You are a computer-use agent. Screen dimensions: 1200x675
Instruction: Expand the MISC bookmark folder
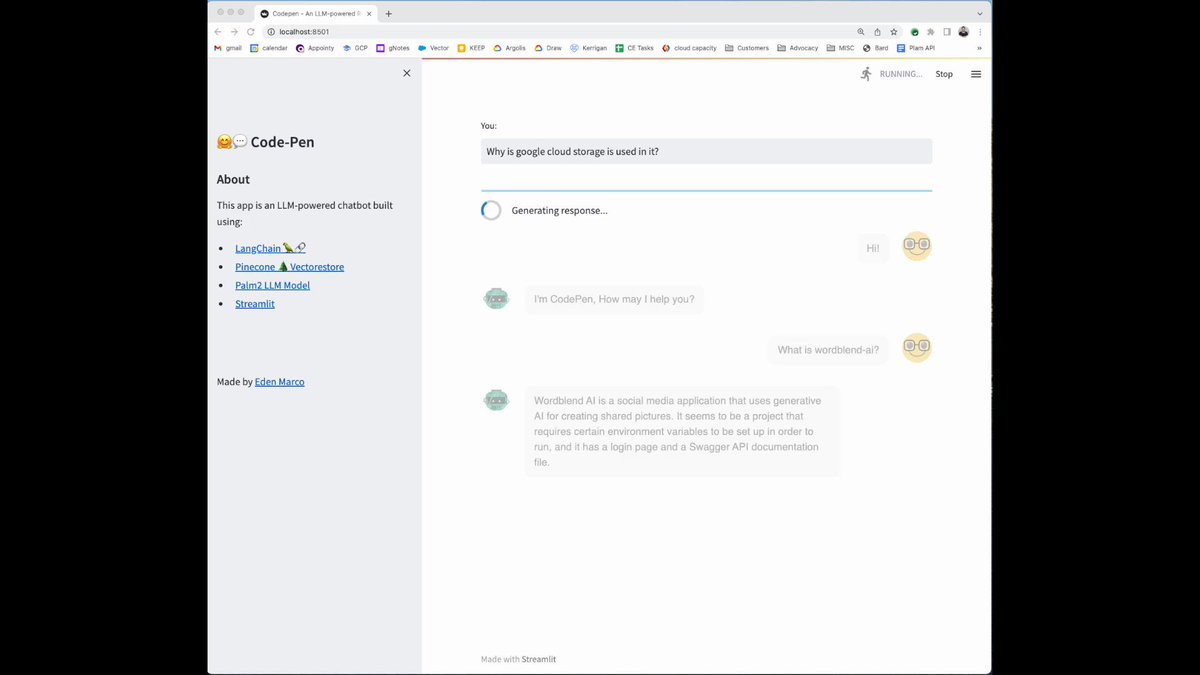[840, 48]
